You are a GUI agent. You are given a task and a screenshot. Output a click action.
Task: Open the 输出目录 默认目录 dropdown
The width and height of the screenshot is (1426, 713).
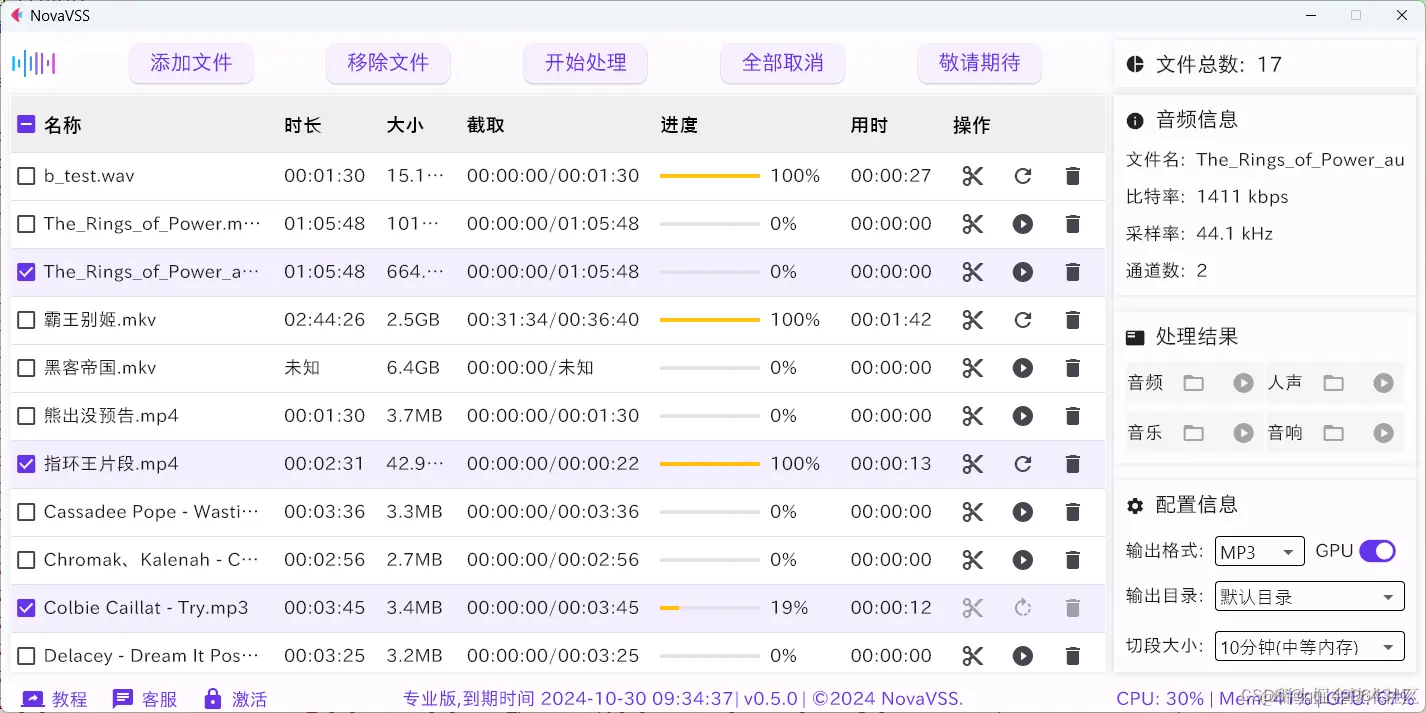[1309, 596]
